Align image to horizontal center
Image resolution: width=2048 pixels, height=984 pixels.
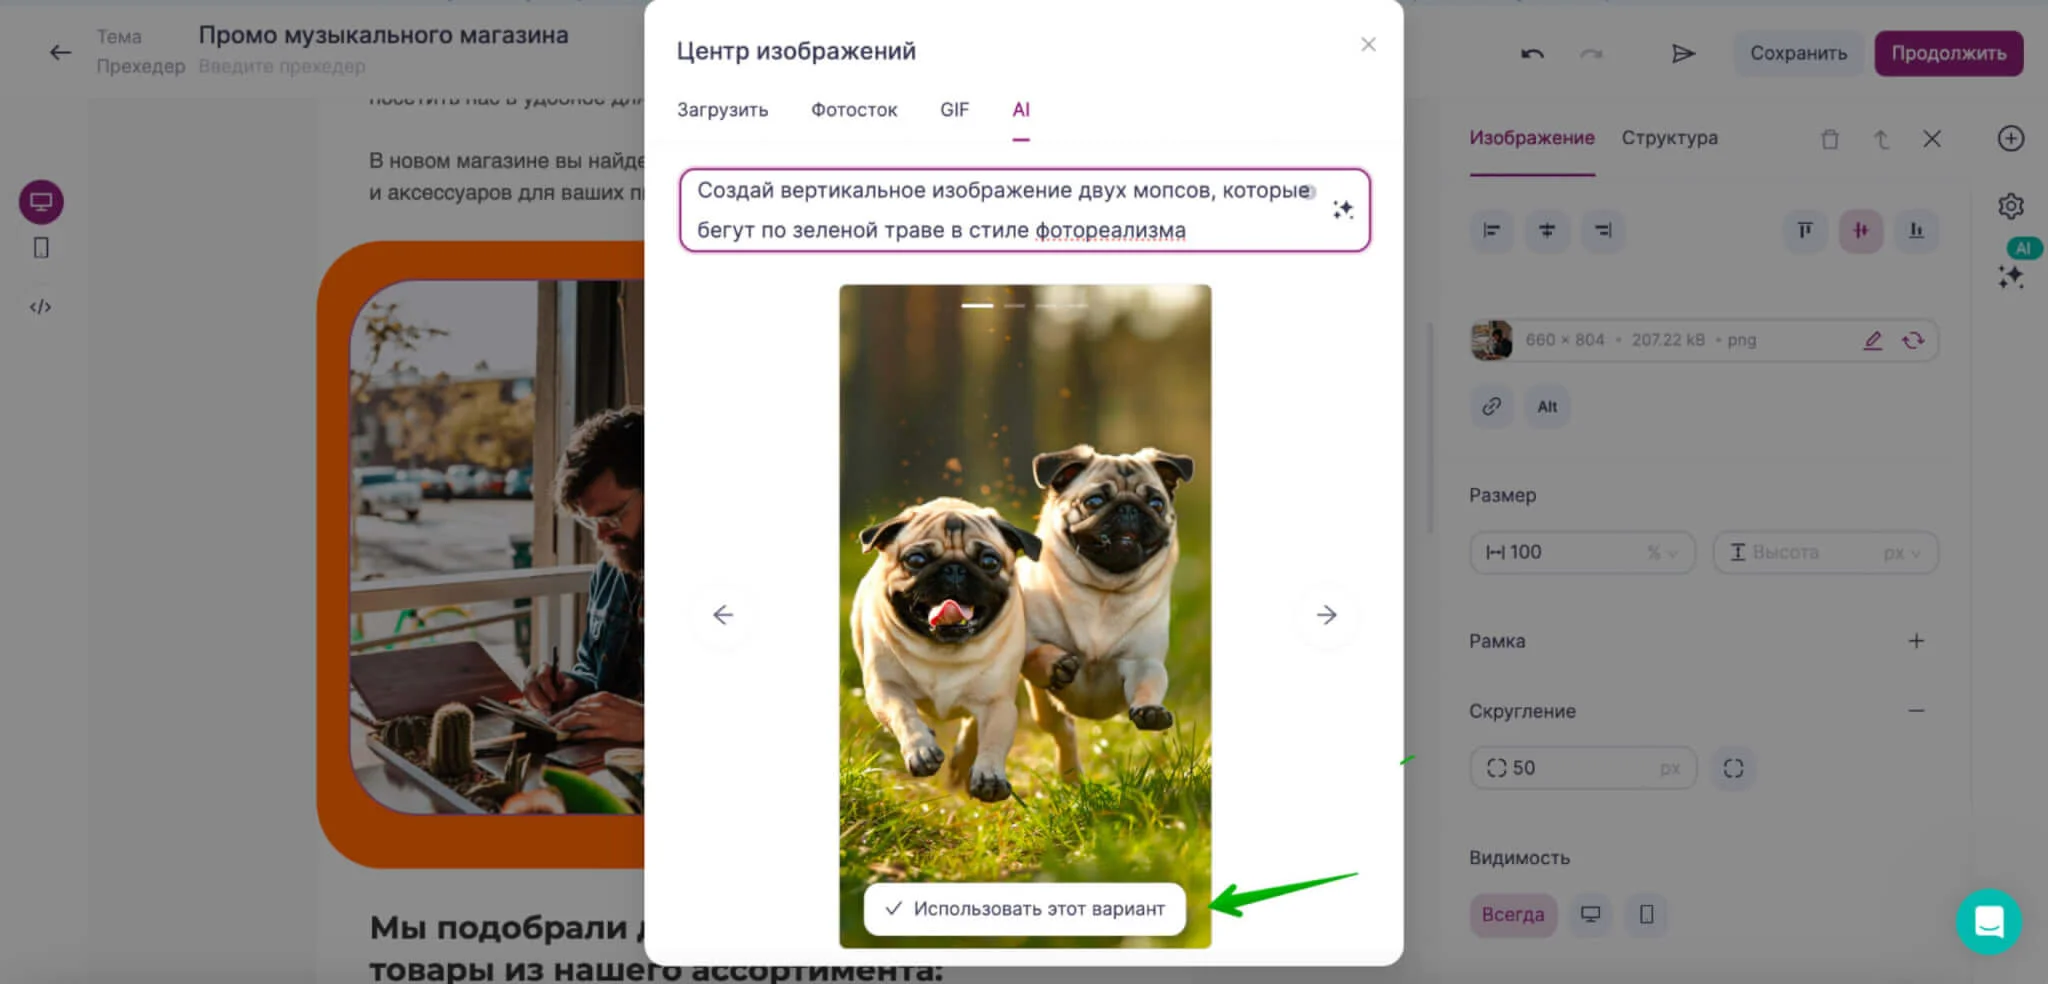(x=1547, y=231)
